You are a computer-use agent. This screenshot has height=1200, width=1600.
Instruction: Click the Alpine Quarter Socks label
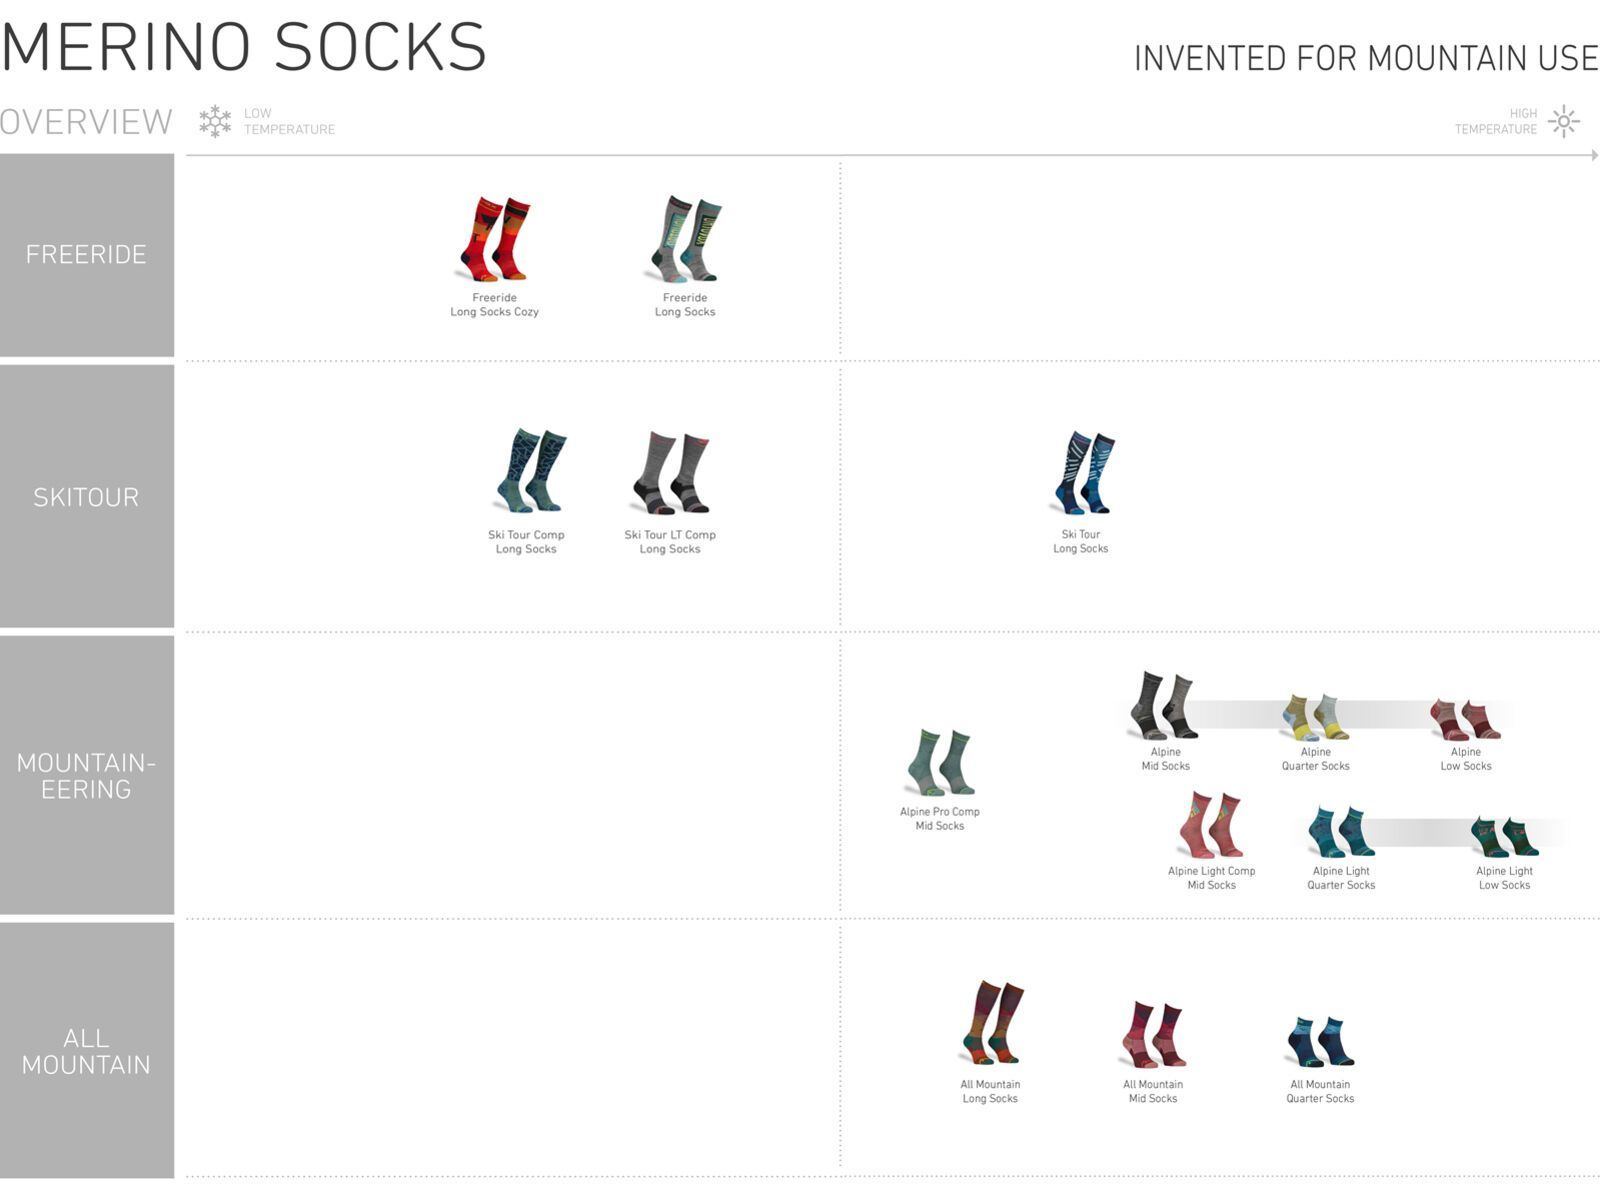[1316, 759]
